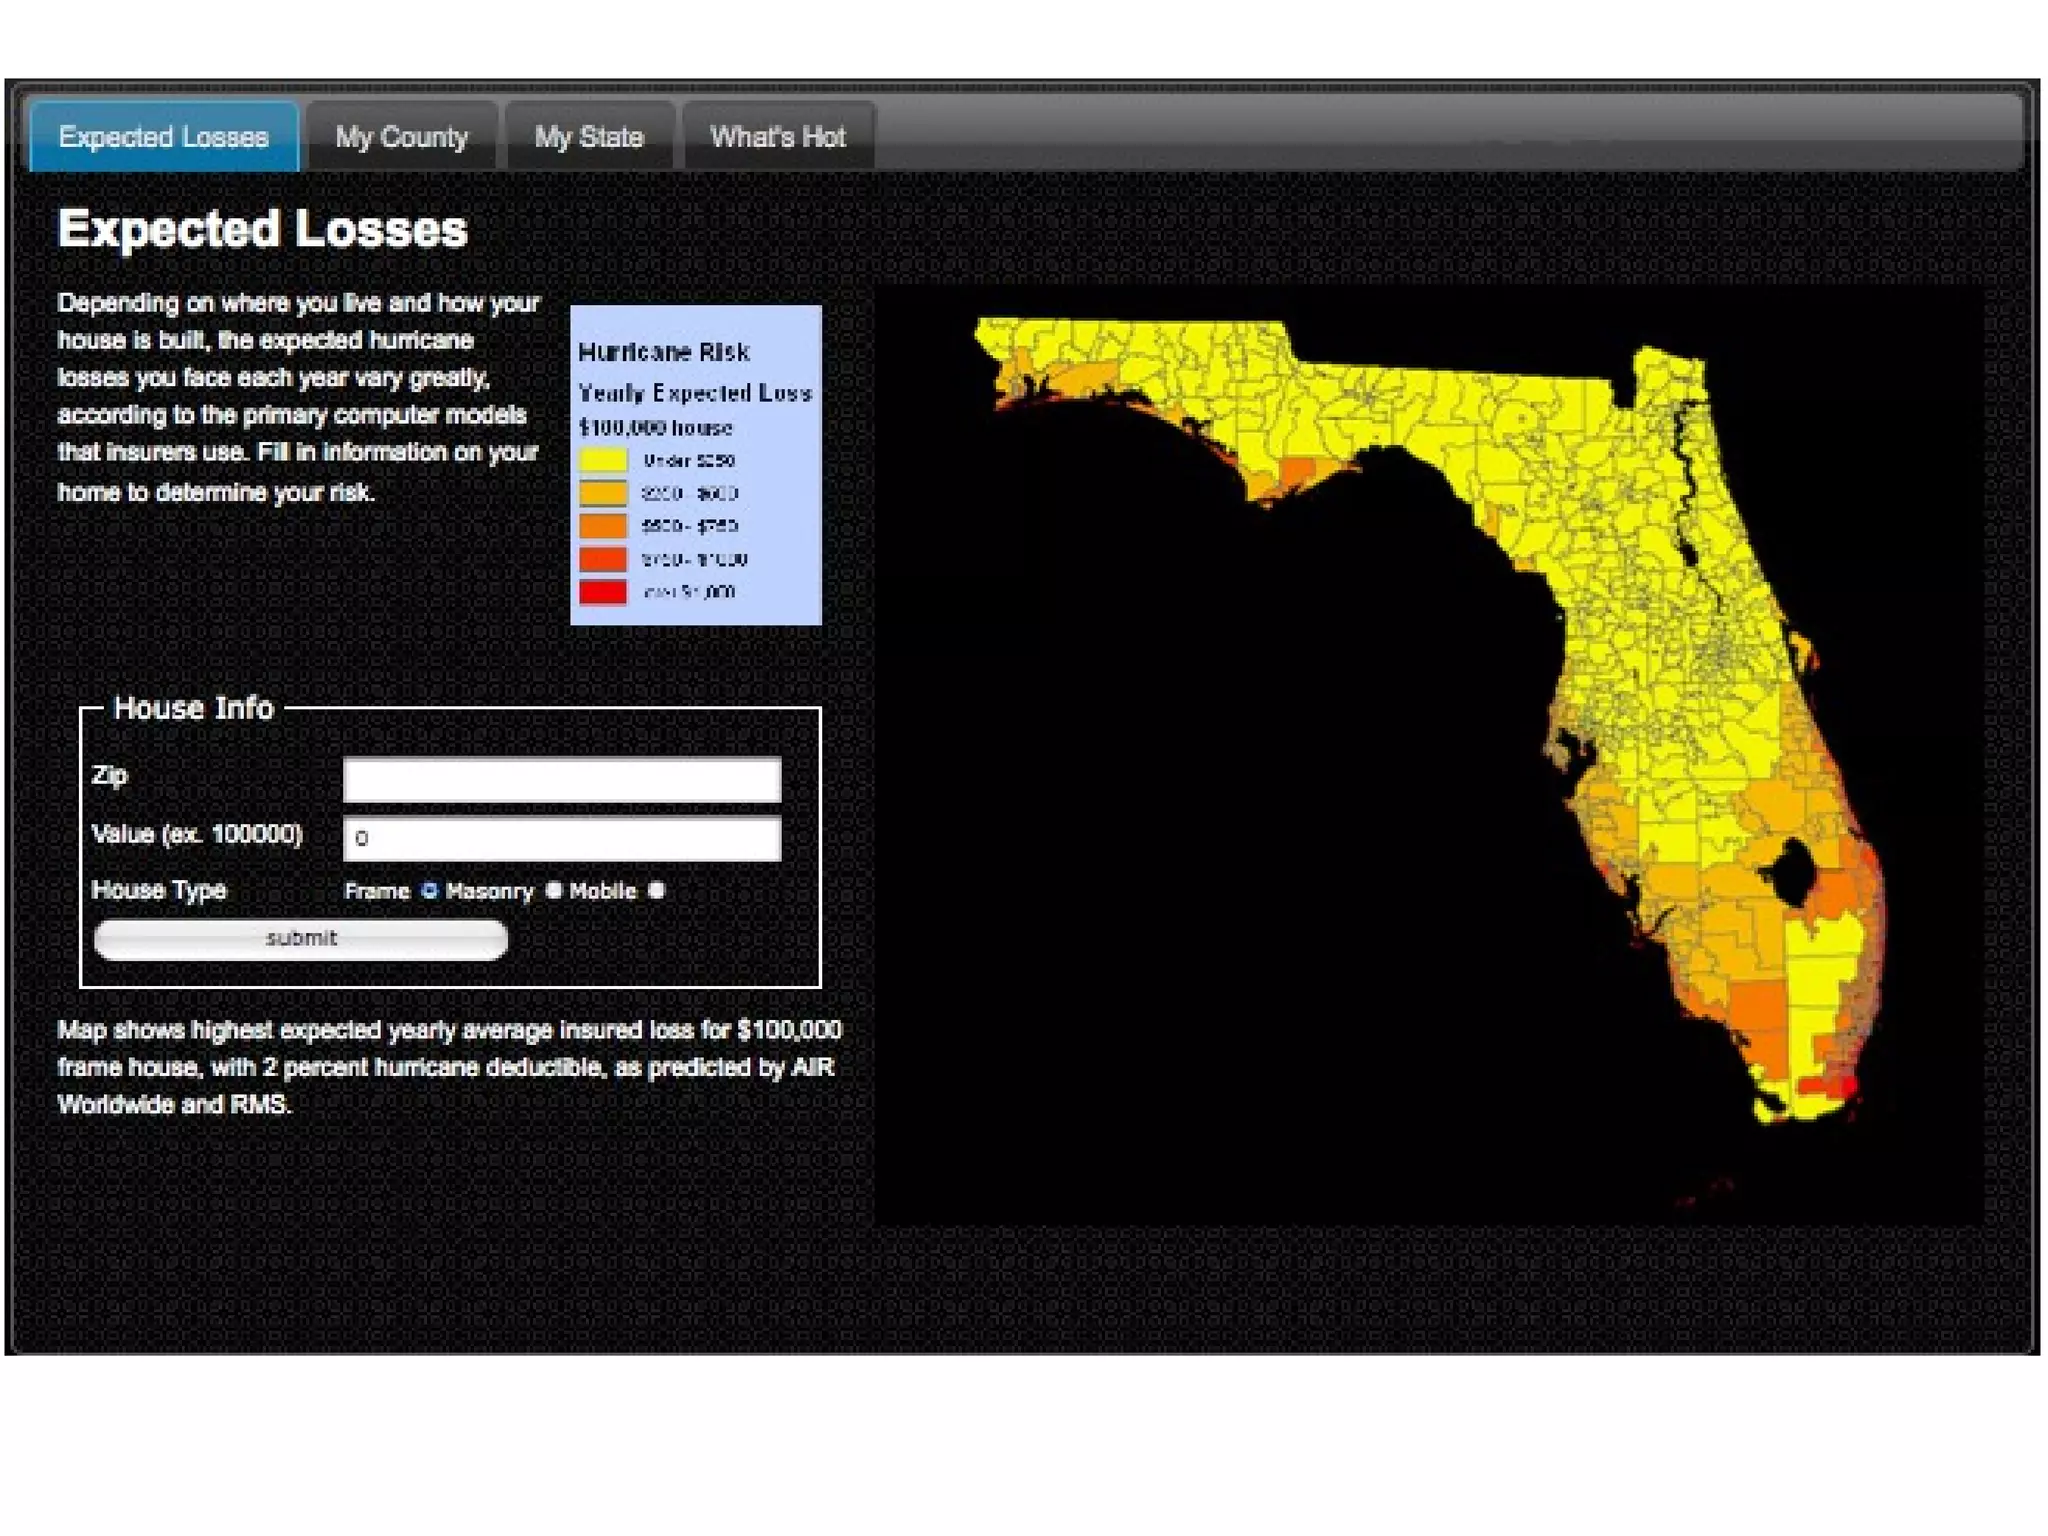This screenshot has height=1536, width=2048.
Task: Click the Expected Losses page heading
Action: [x=262, y=229]
